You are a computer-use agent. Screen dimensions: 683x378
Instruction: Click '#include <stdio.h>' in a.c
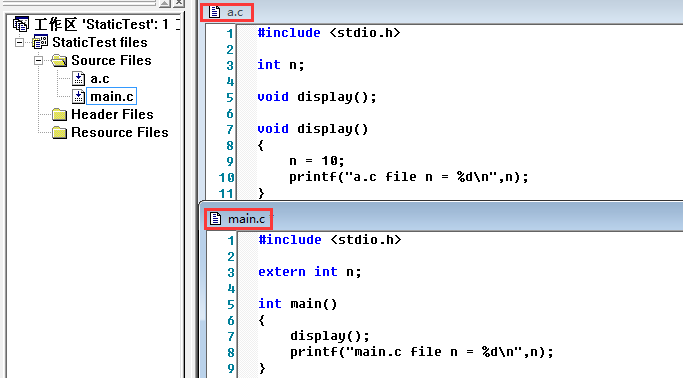tap(328, 33)
